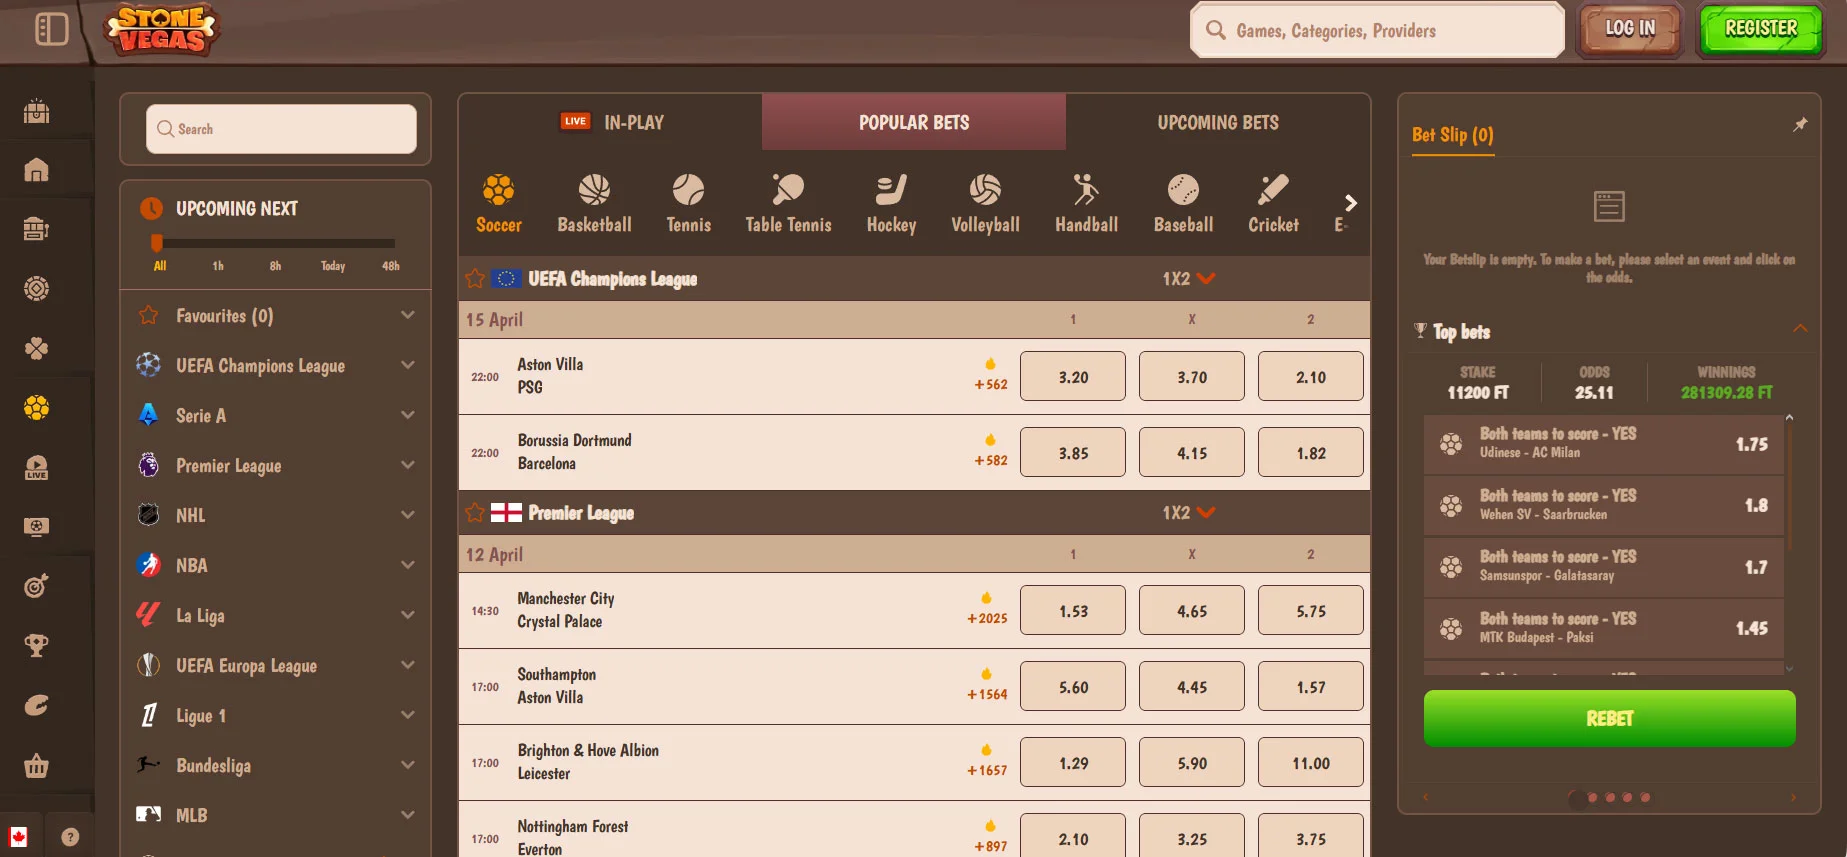The height and width of the screenshot is (857, 1847).
Task: Open the casino chip icon in sidebar
Action: [36, 289]
